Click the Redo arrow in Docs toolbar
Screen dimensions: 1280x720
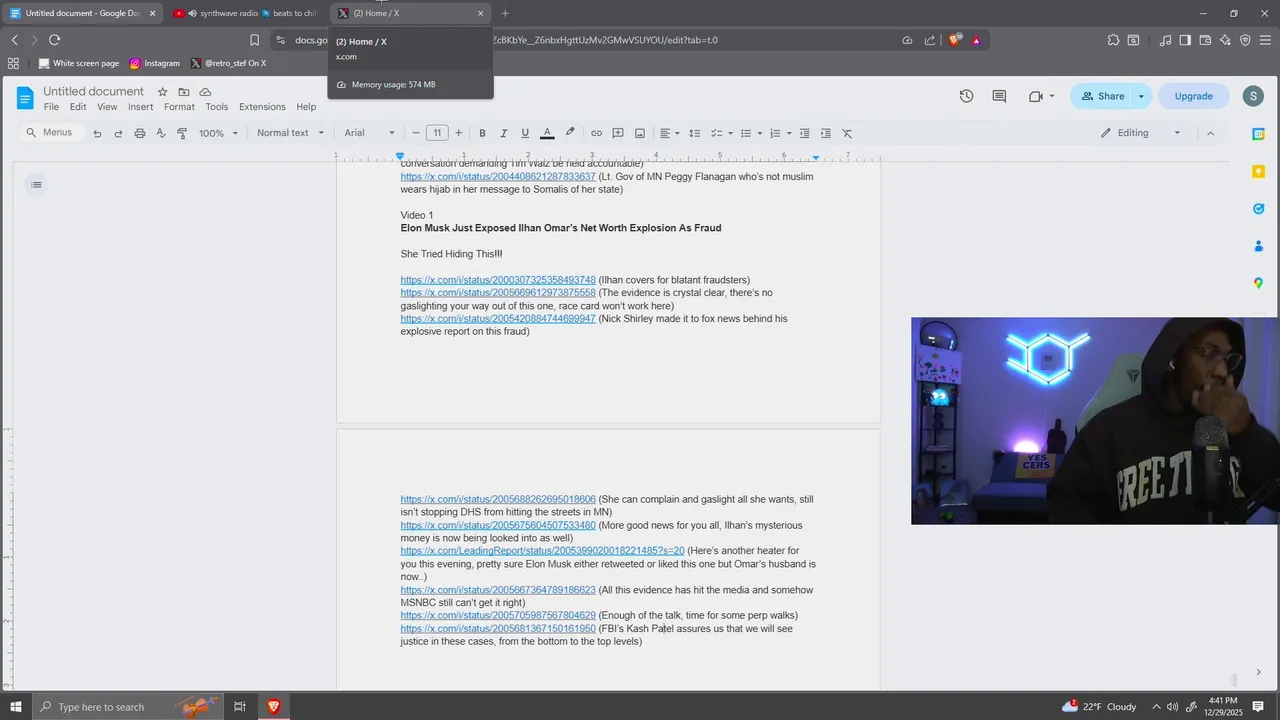pos(118,133)
